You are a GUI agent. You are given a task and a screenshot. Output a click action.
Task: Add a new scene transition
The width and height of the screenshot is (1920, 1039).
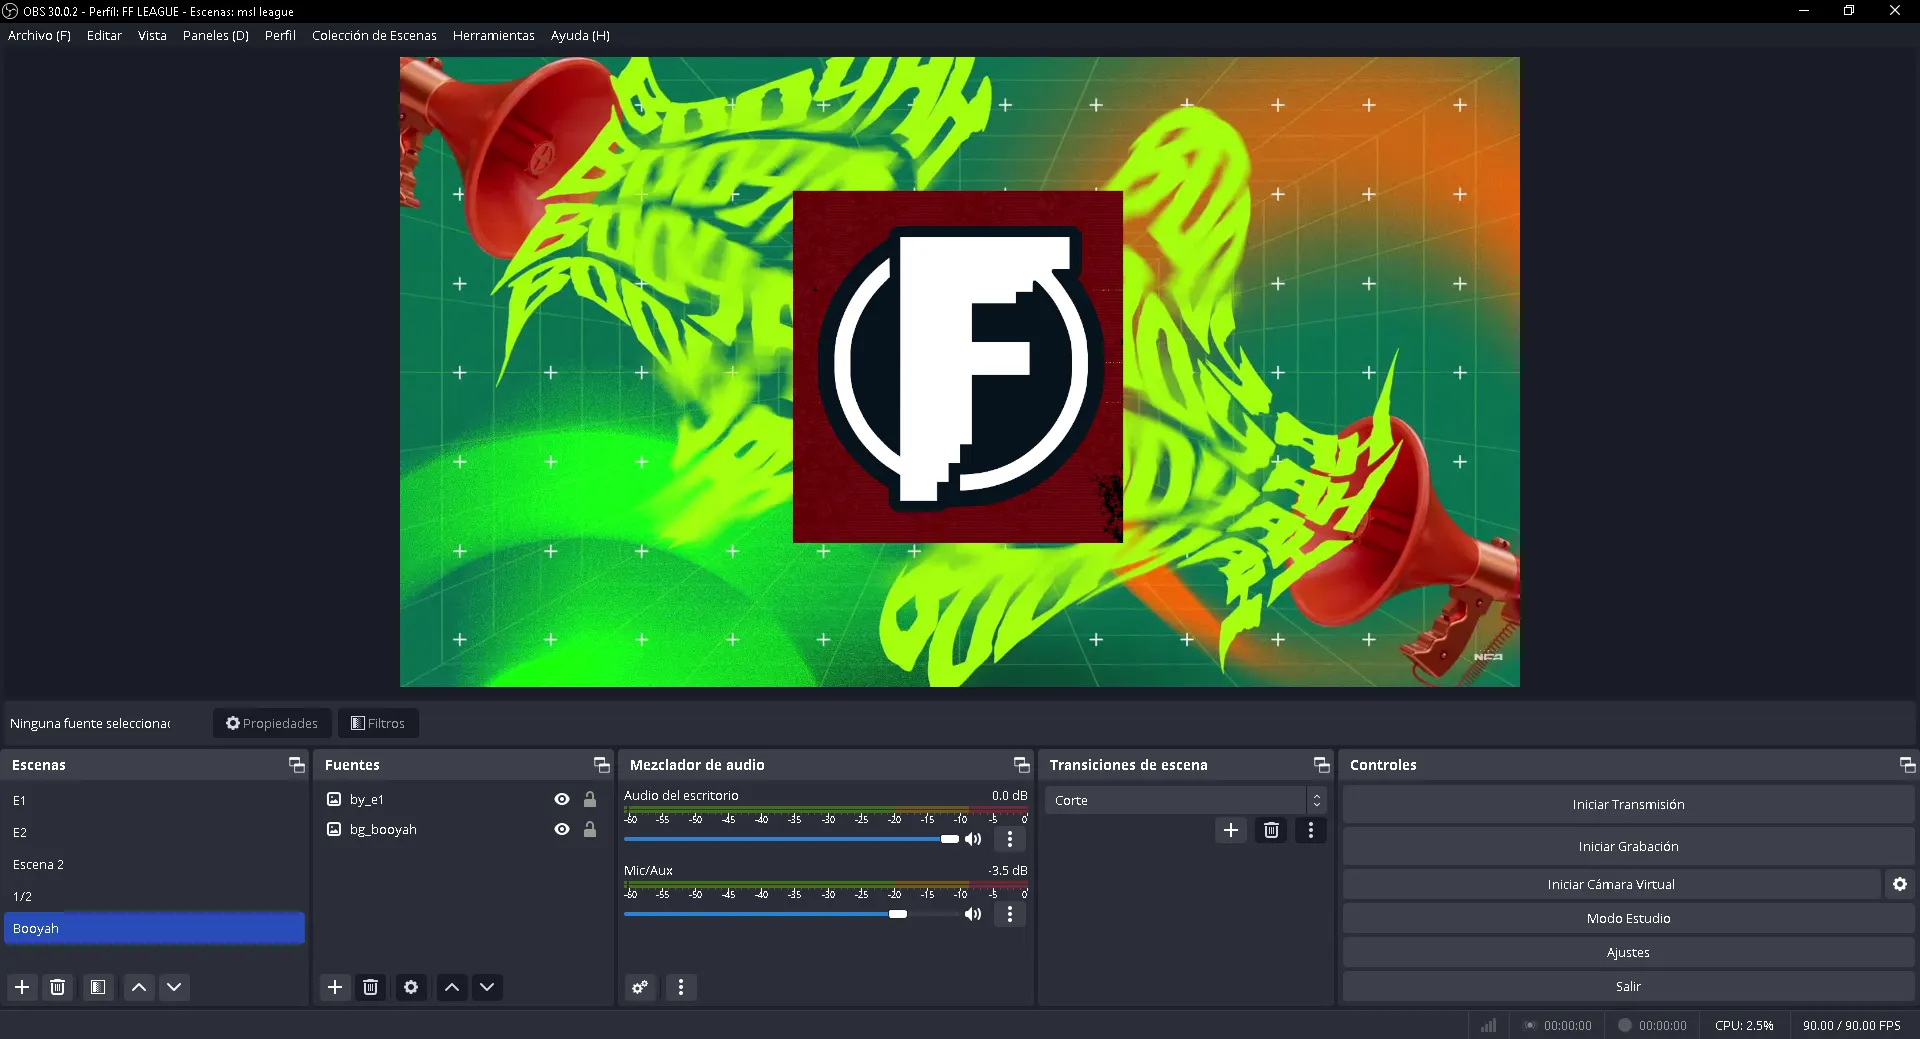point(1231,830)
